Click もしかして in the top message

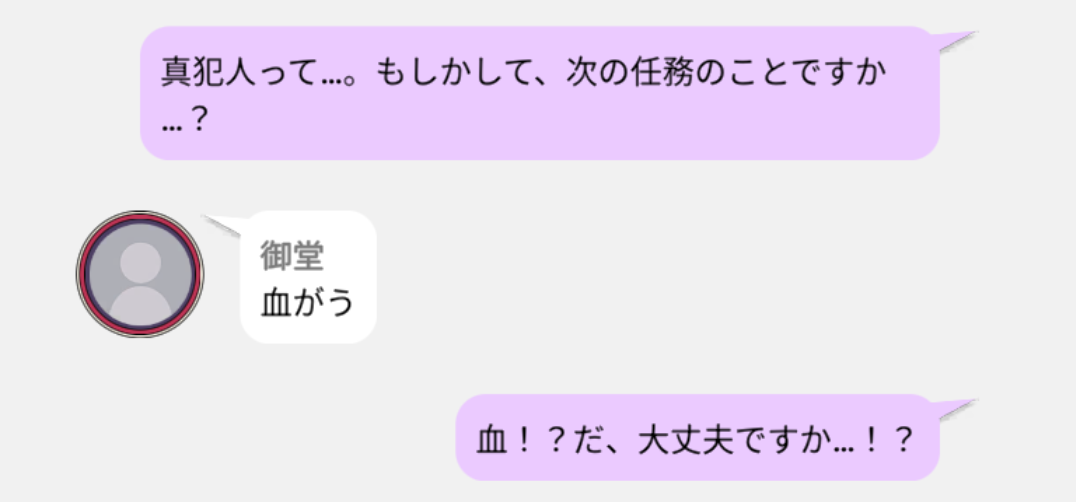(463, 73)
